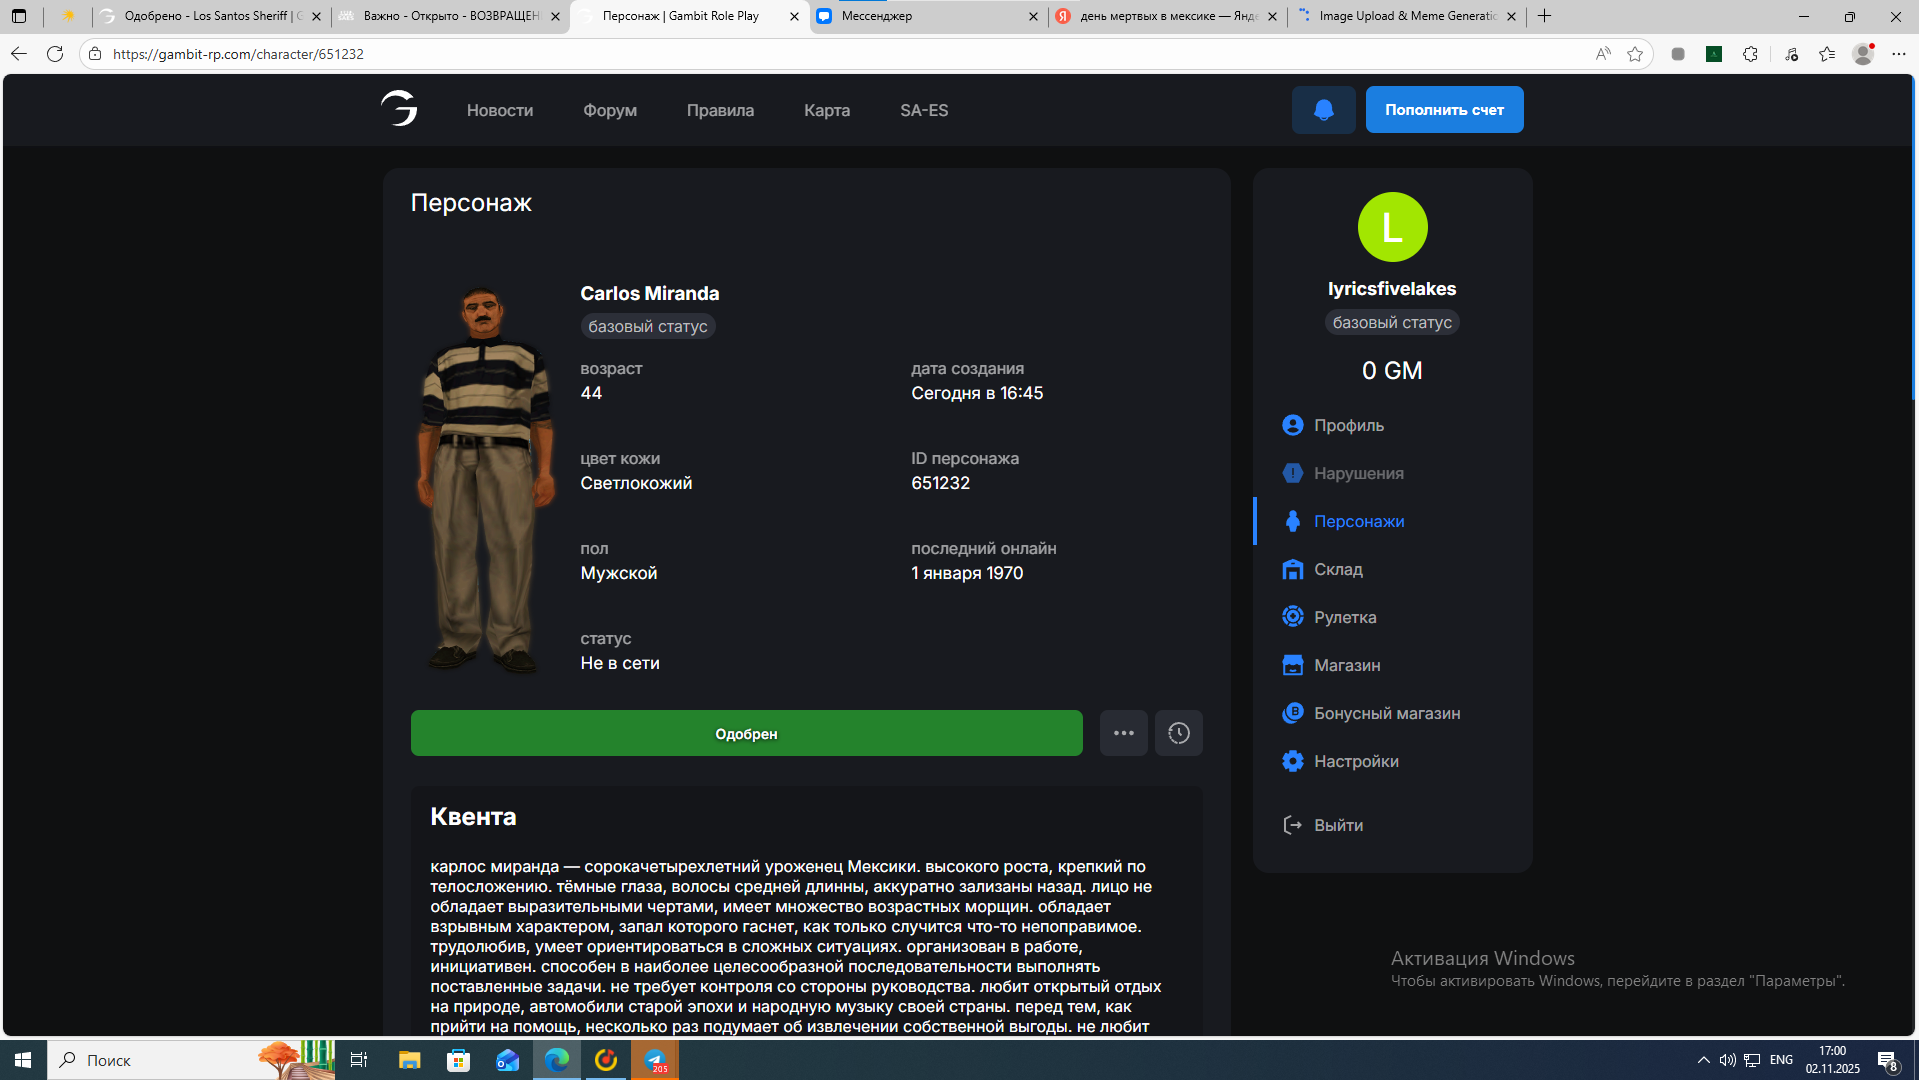Open the Форум navigation item
1919x1080 pixels.
(610, 110)
